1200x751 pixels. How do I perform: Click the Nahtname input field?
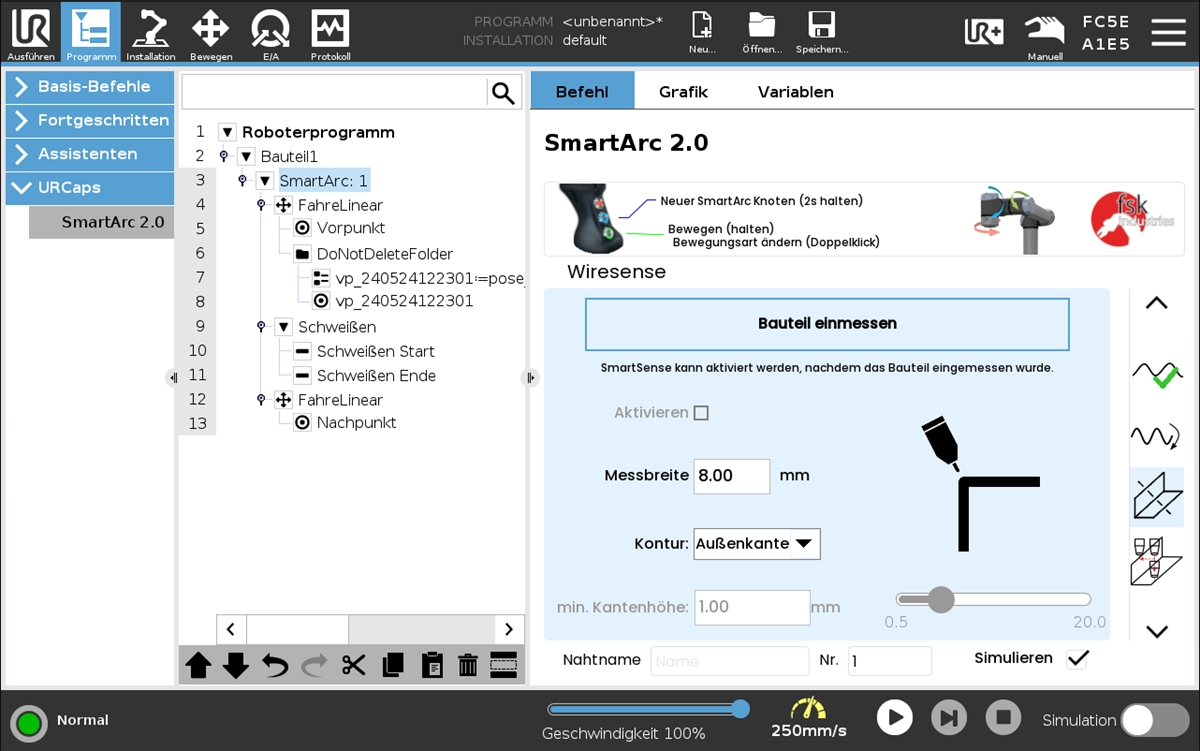[x=730, y=661]
